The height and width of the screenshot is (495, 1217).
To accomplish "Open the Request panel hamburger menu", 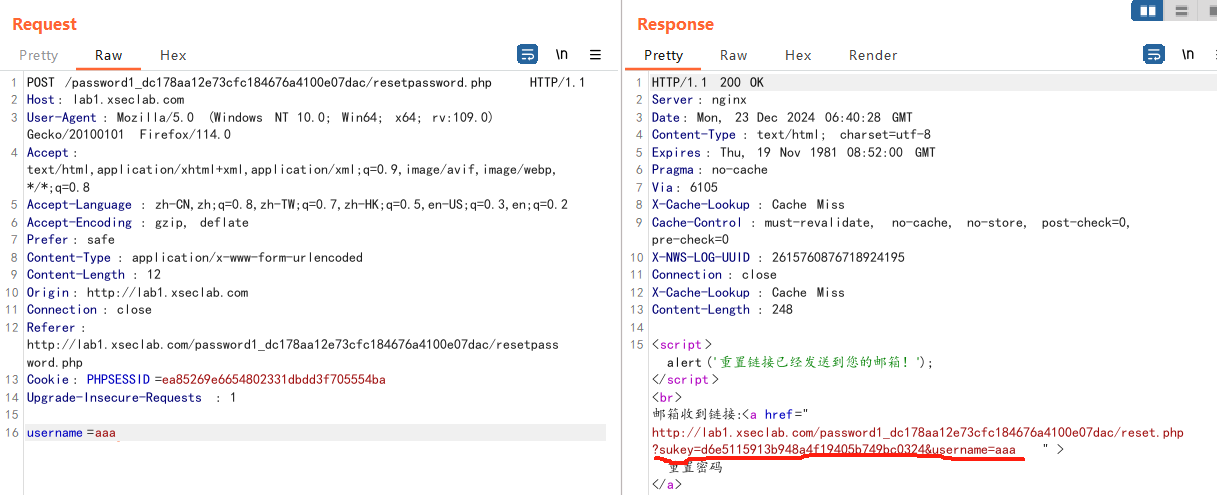I will (x=595, y=54).
